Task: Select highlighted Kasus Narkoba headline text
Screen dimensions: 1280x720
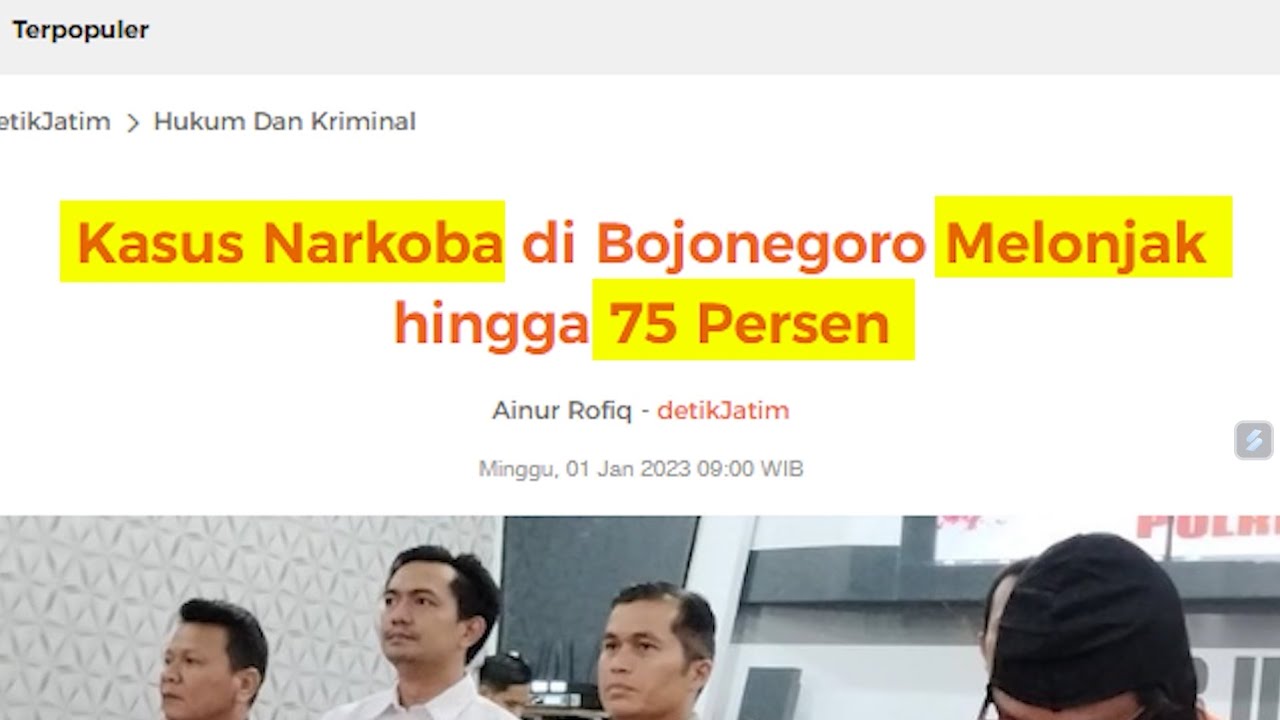Action: click(288, 243)
